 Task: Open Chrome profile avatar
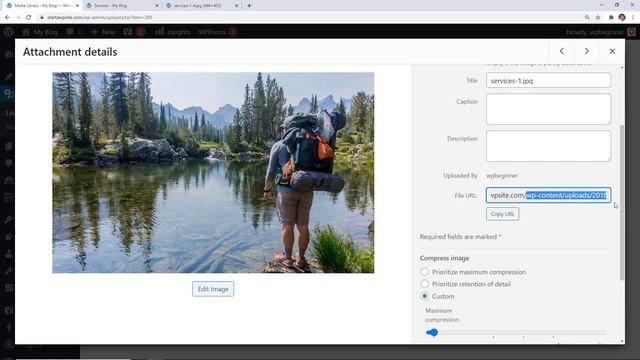pos(622,18)
